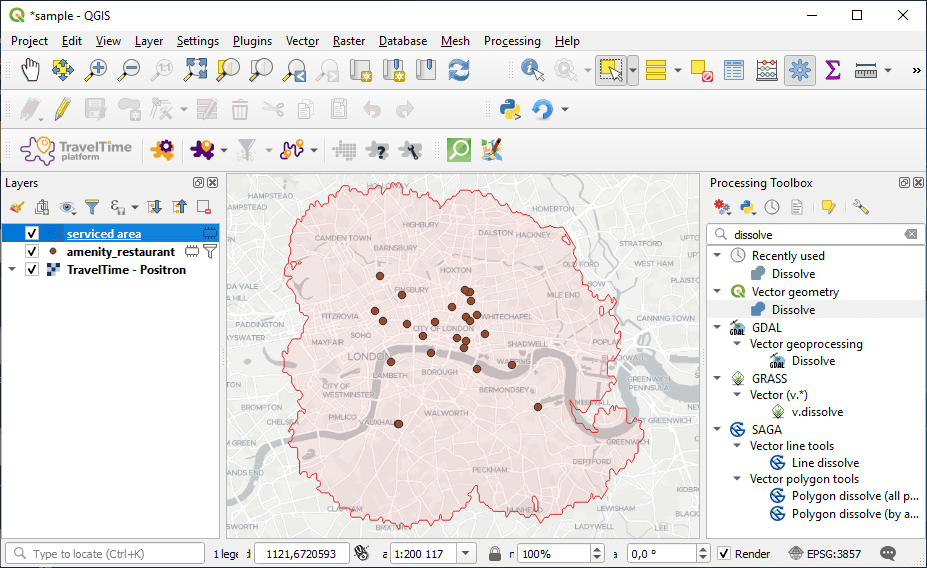
Task: Open the map scale dropdown
Action: point(466,553)
